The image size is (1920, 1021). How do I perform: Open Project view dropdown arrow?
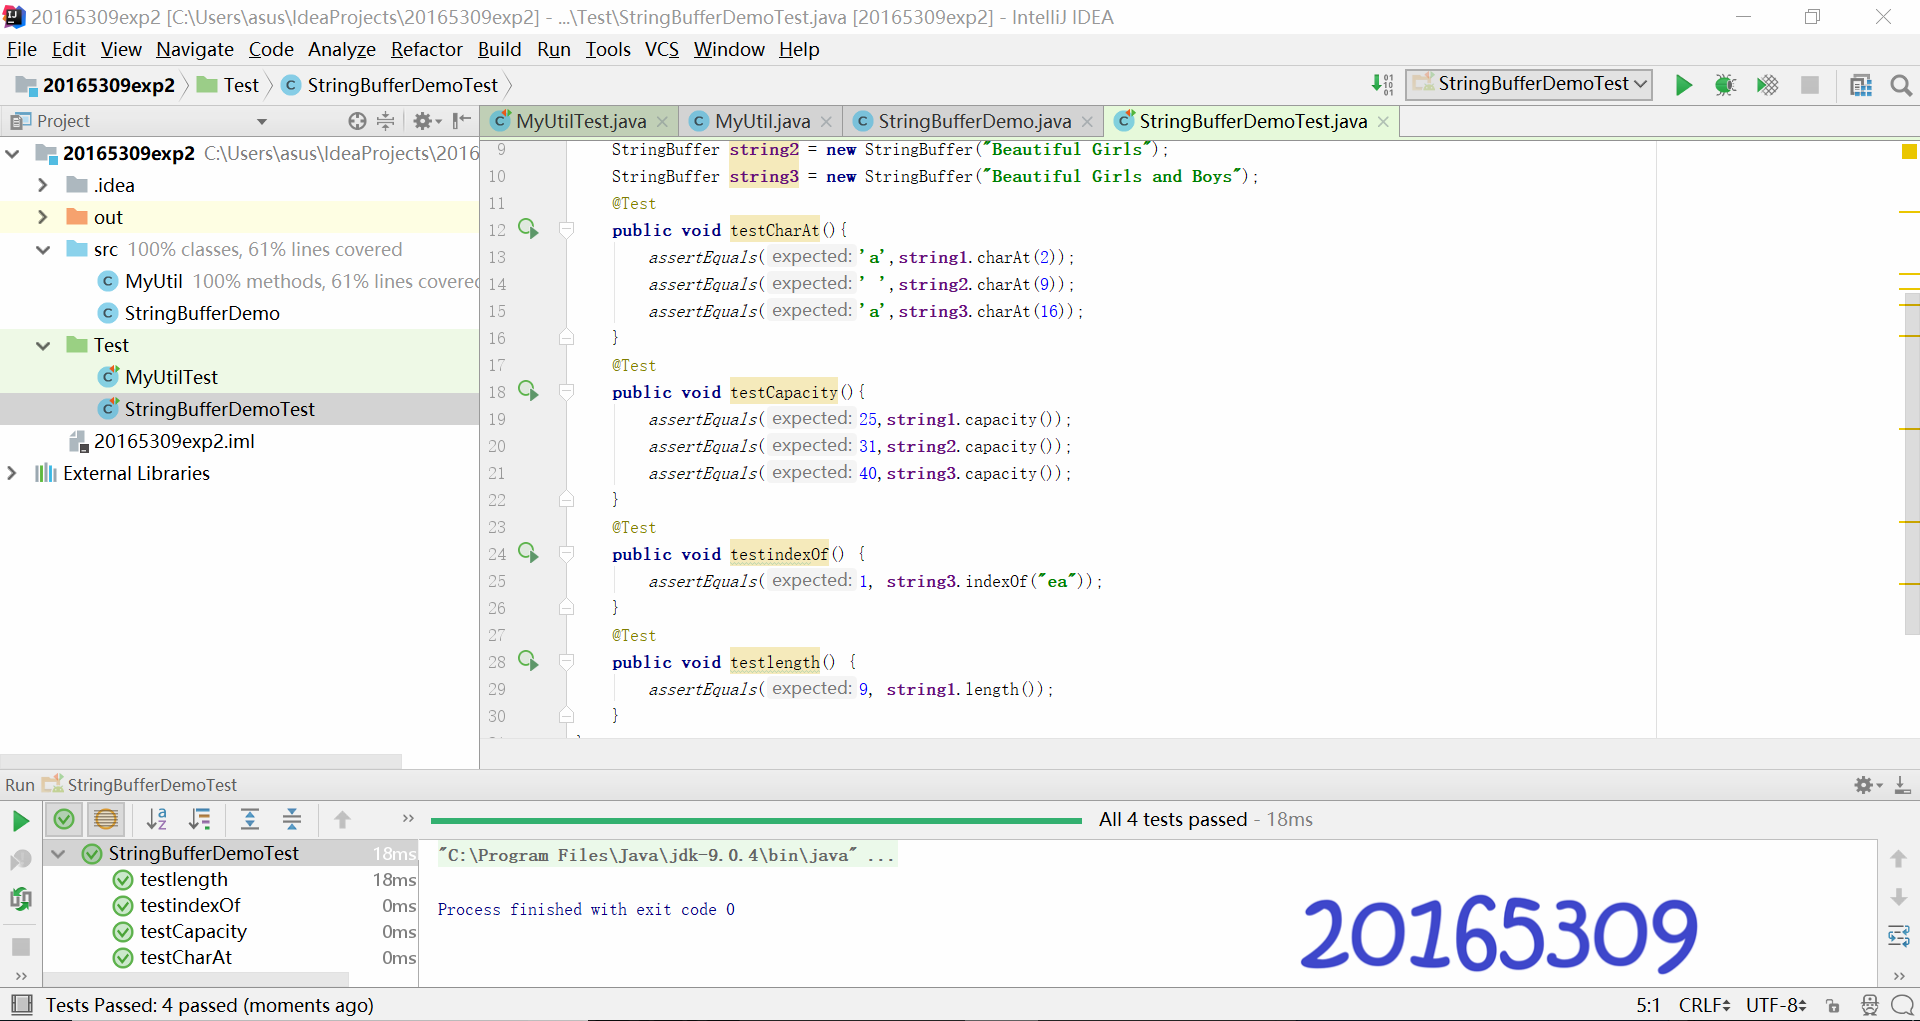262,122
